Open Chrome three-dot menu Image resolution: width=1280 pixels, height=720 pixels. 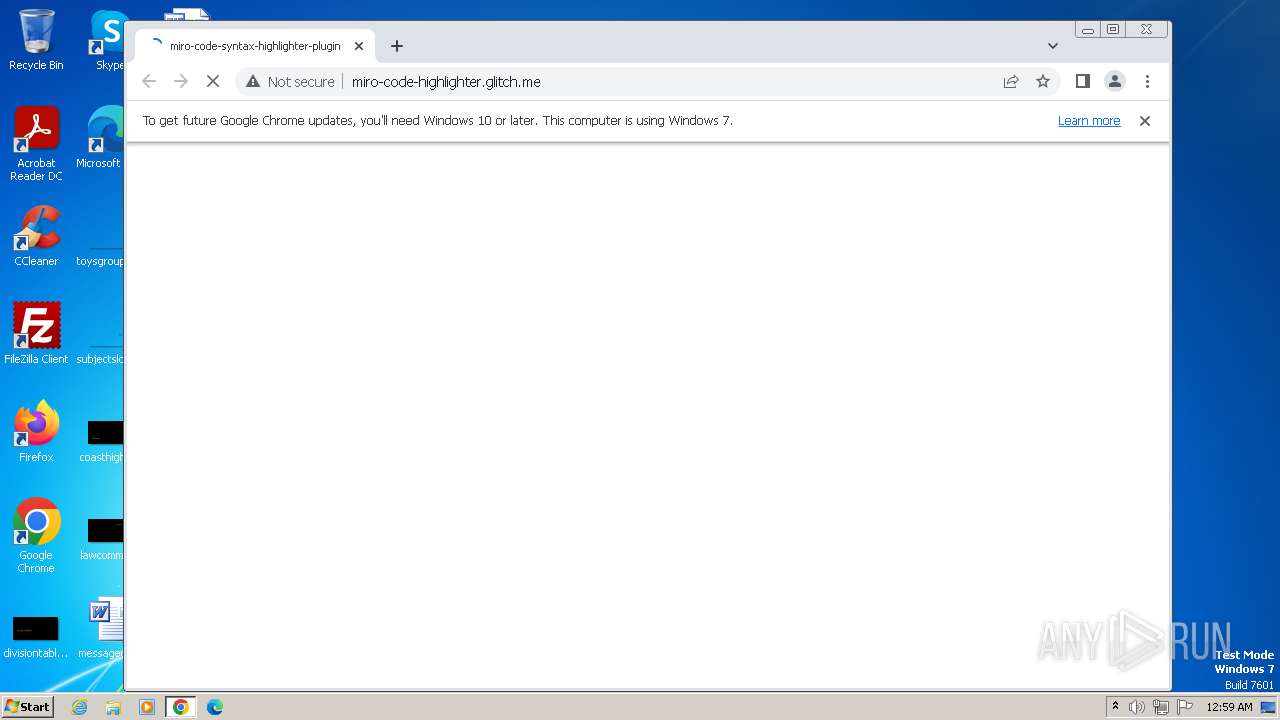point(1147,82)
